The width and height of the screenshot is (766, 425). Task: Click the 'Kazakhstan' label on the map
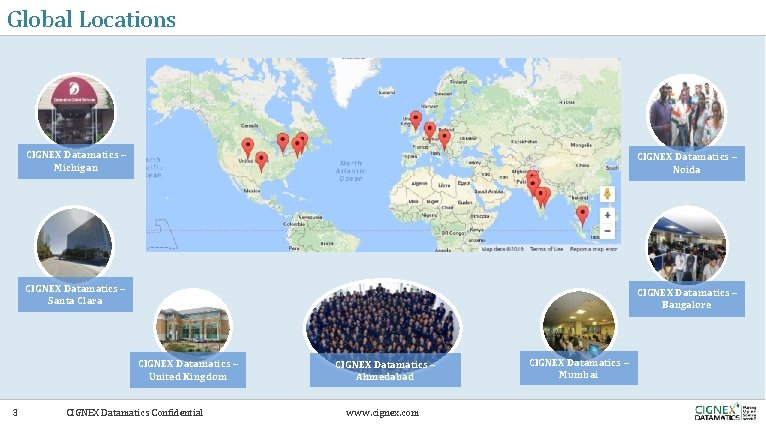524,142
